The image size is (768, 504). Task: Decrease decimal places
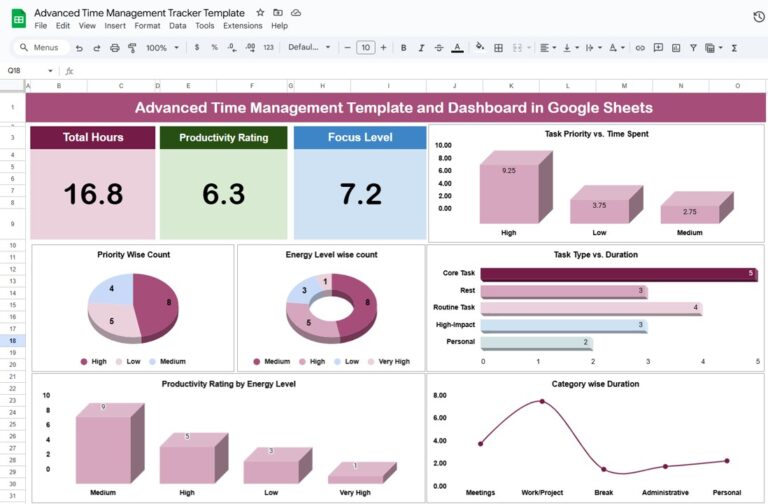[232, 48]
